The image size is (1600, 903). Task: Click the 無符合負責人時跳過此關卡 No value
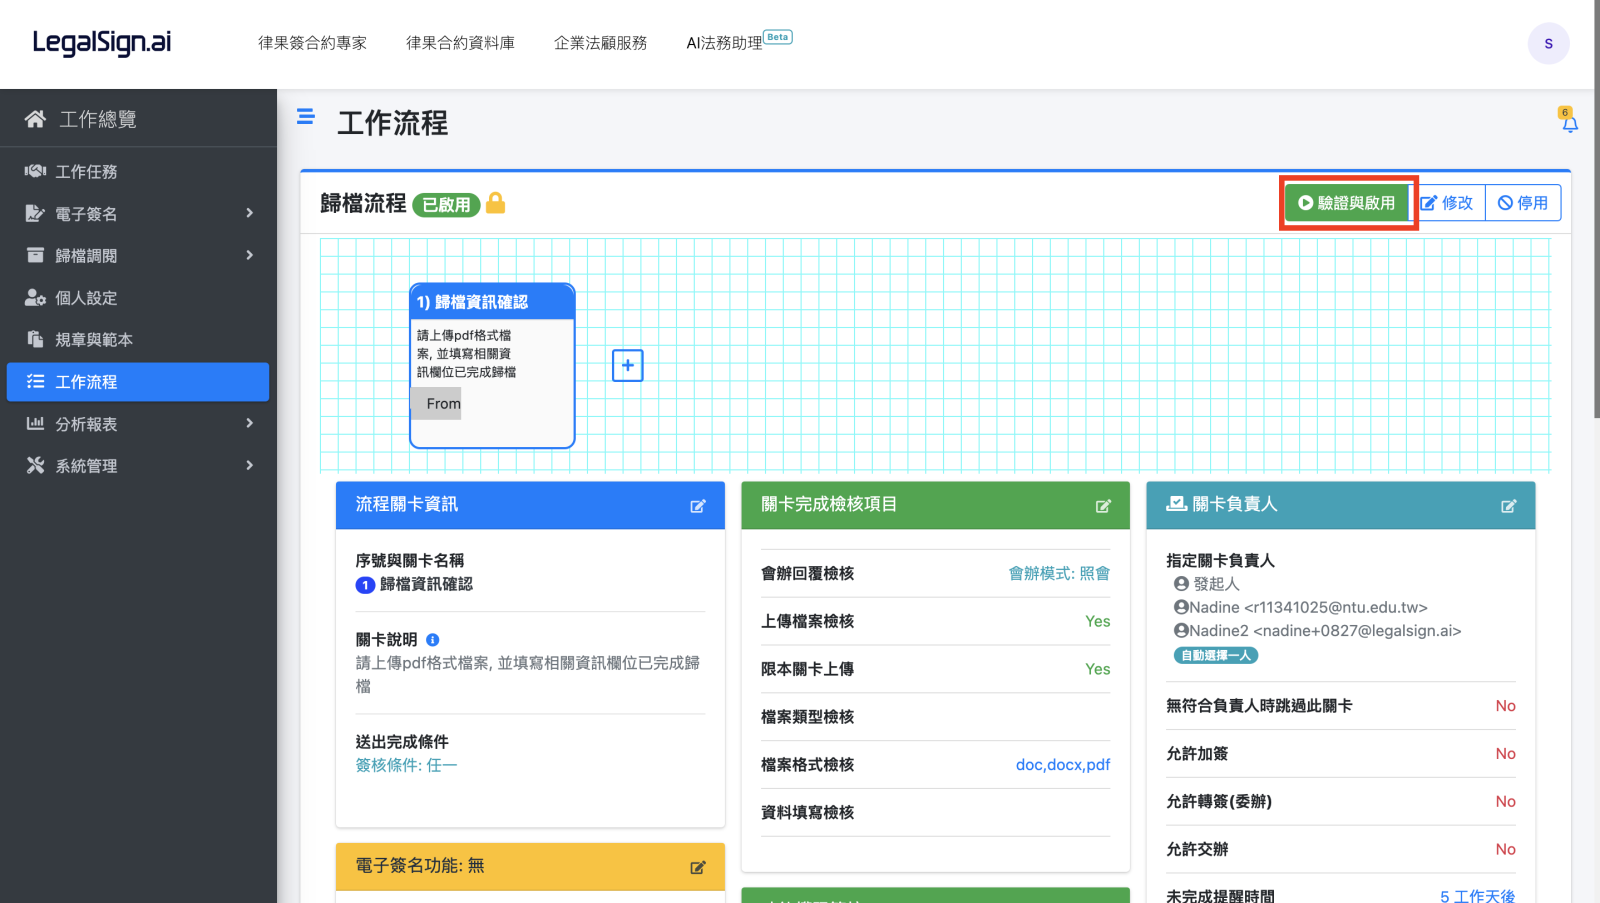1505,705
